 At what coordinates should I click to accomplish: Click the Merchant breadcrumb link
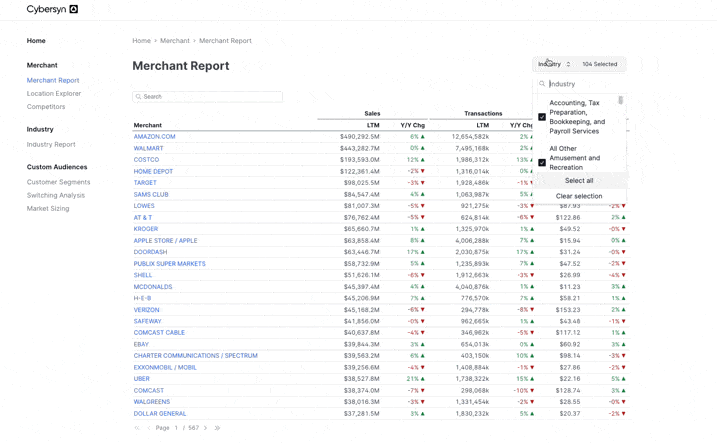pyautogui.click(x=175, y=41)
